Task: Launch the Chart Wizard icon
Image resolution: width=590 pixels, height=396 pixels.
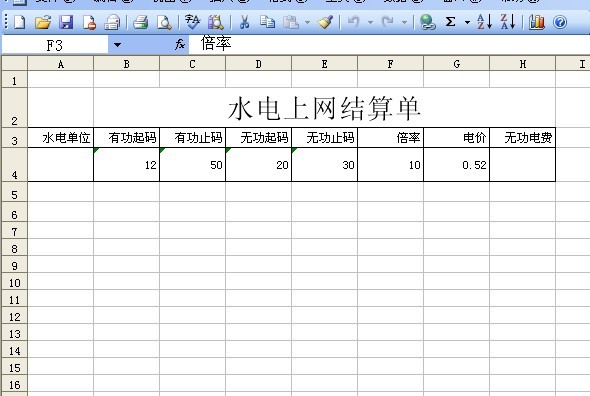Action: [537, 22]
